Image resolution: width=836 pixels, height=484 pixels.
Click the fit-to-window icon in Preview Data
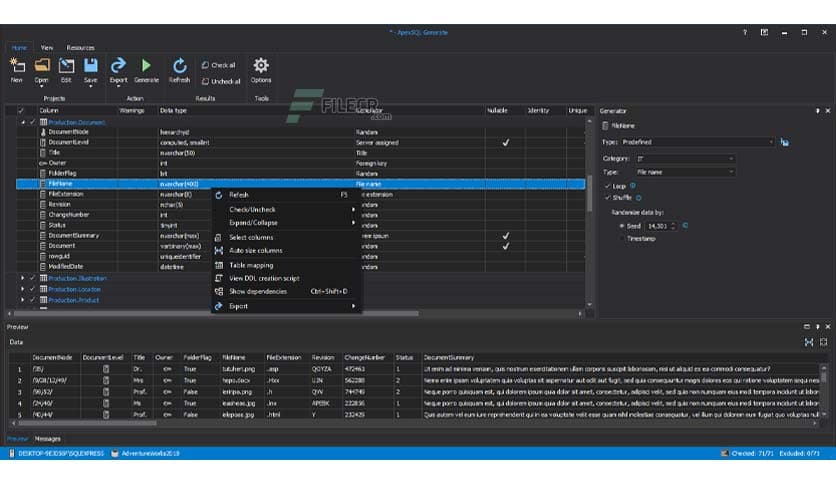[809, 342]
